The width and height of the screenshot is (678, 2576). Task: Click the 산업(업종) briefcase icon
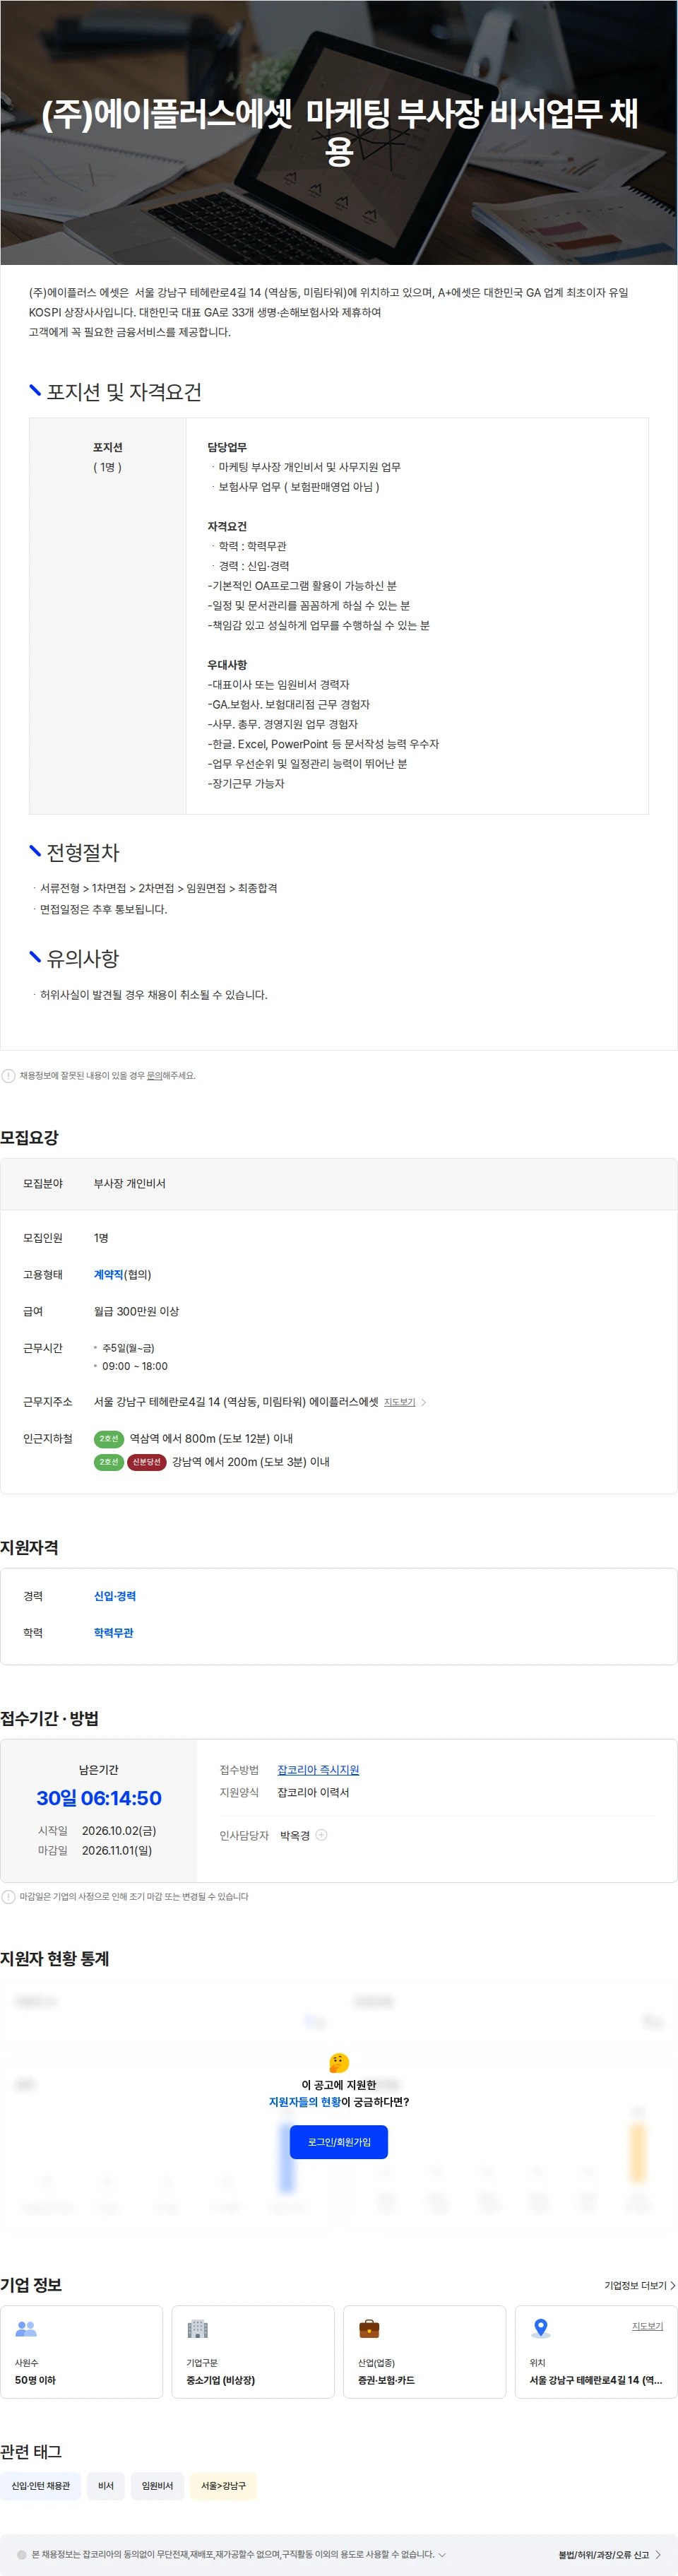(x=369, y=2329)
